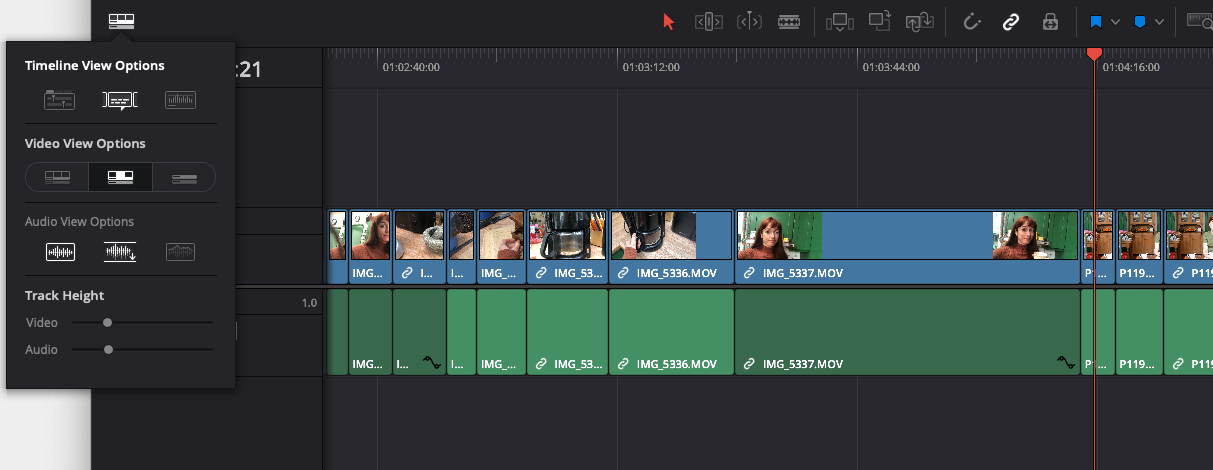Click the Overwrite Clip toolbar icon
Viewport: 1213px width, 470px height.
[879, 21]
